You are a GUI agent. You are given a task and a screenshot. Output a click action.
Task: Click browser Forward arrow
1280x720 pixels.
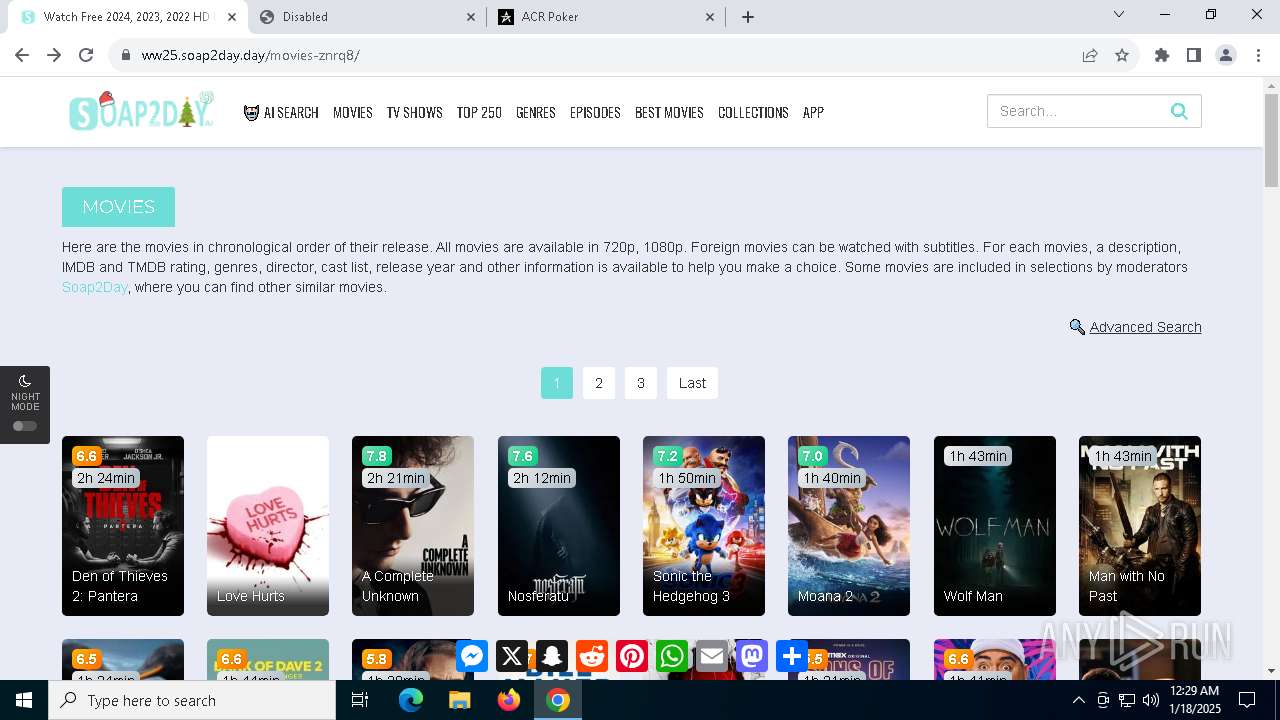pos(54,55)
